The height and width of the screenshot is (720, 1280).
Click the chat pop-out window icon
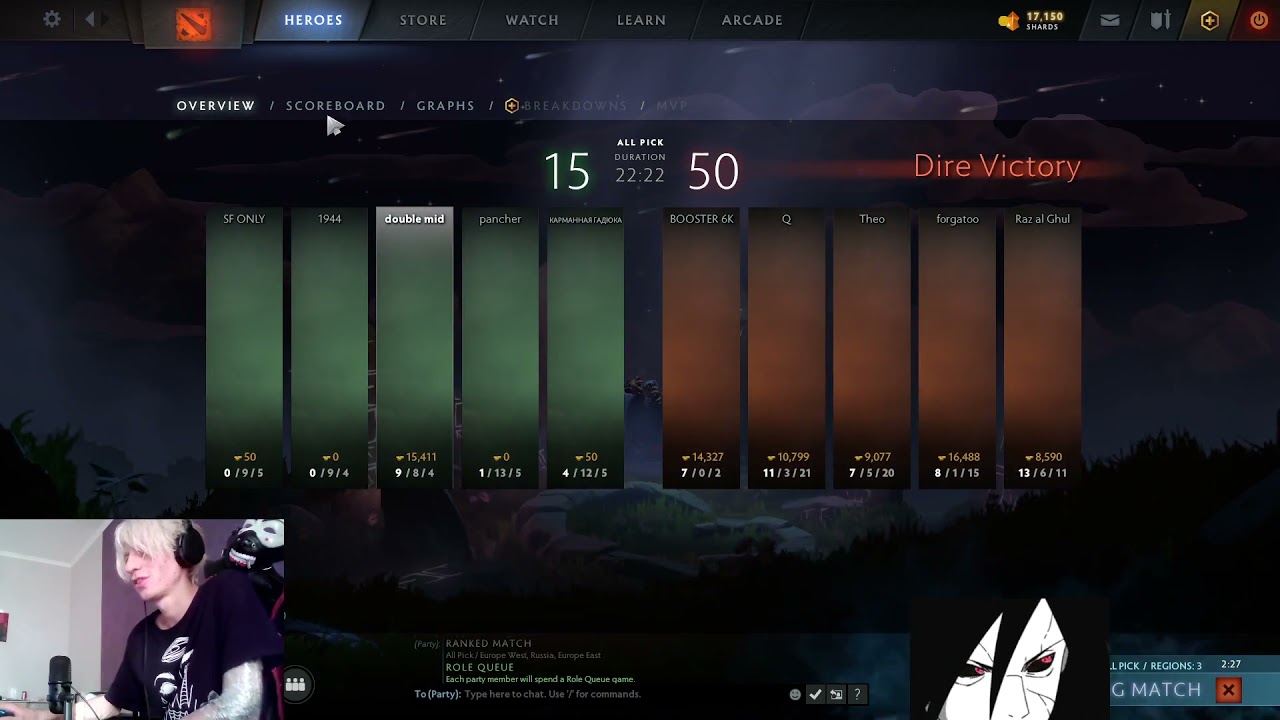(x=836, y=694)
